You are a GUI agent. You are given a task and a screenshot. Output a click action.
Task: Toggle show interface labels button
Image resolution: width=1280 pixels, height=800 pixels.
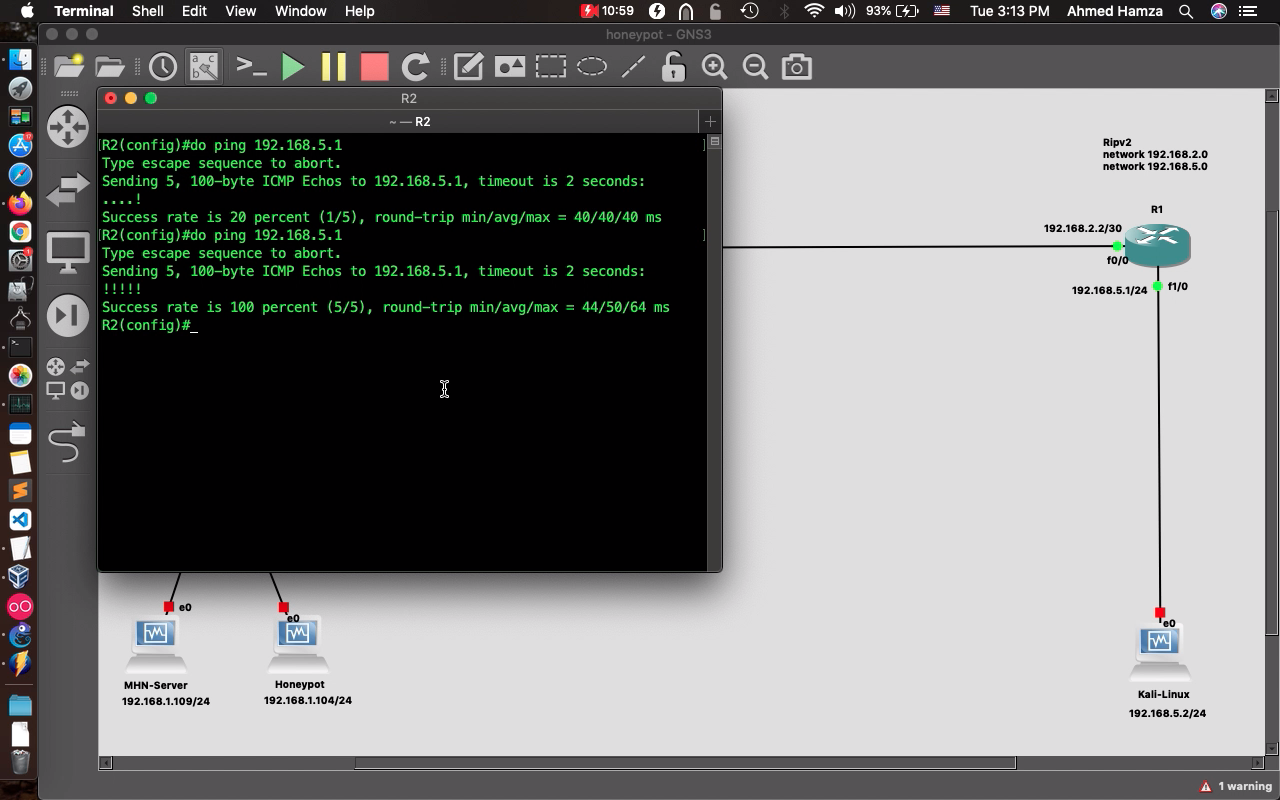tap(204, 67)
